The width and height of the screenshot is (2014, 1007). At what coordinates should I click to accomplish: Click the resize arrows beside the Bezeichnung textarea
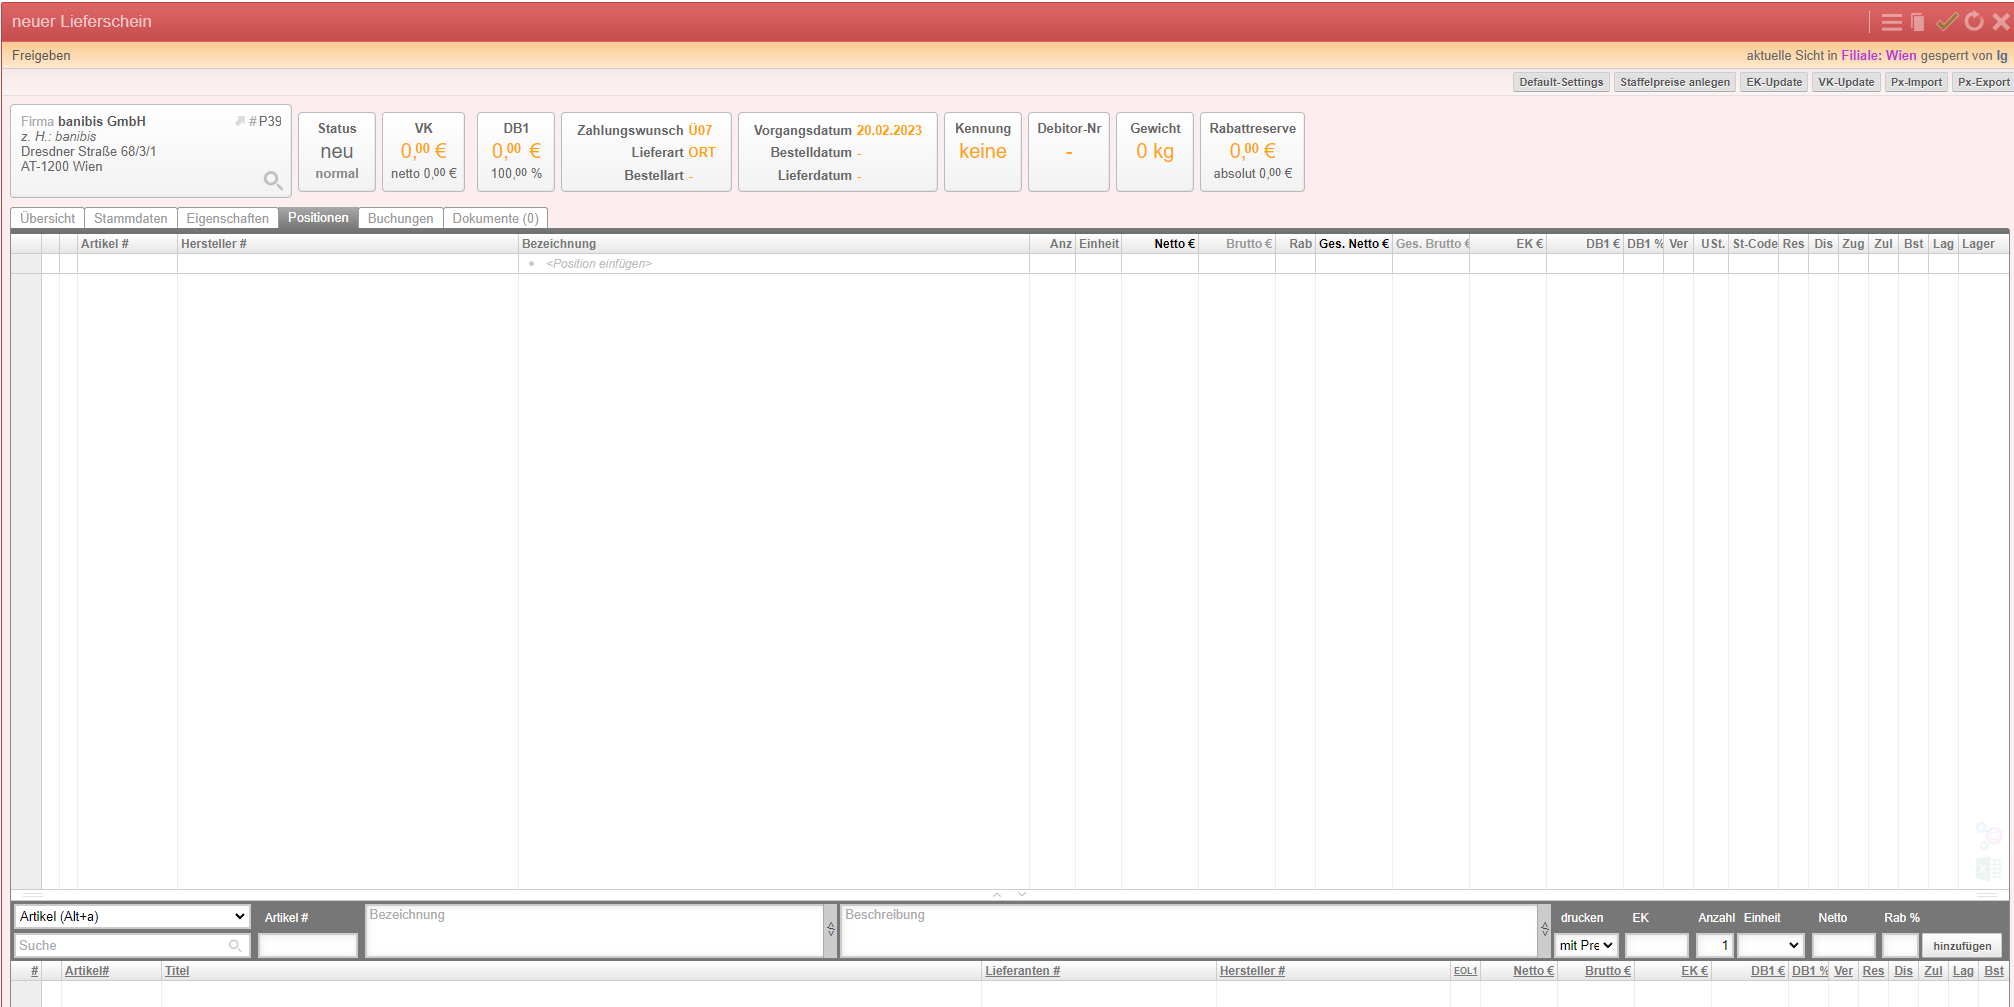click(x=831, y=929)
